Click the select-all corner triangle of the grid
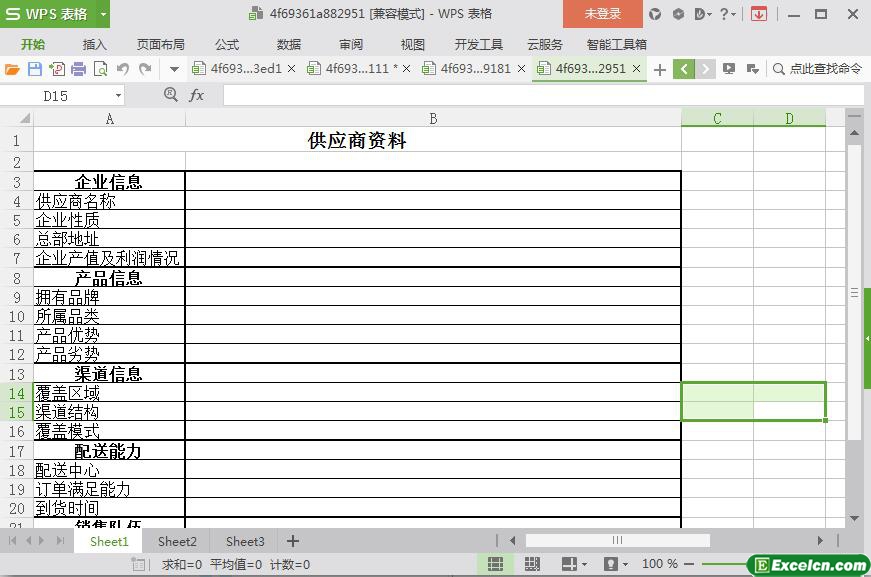The image size is (871, 577). click(25, 118)
